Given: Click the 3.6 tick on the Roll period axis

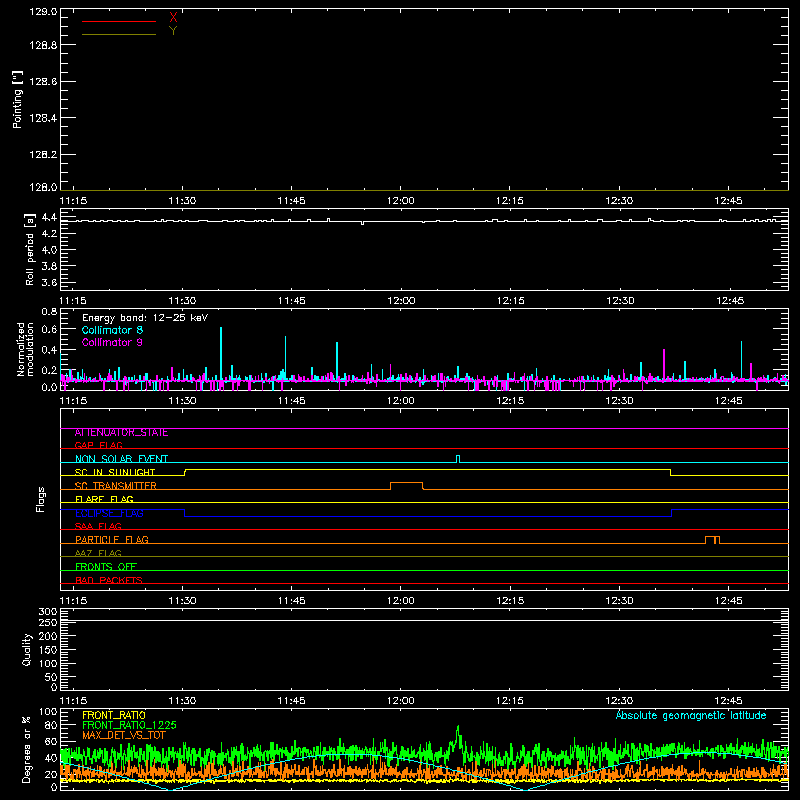Looking at the screenshot, I should pyautogui.click(x=49, y=282).
